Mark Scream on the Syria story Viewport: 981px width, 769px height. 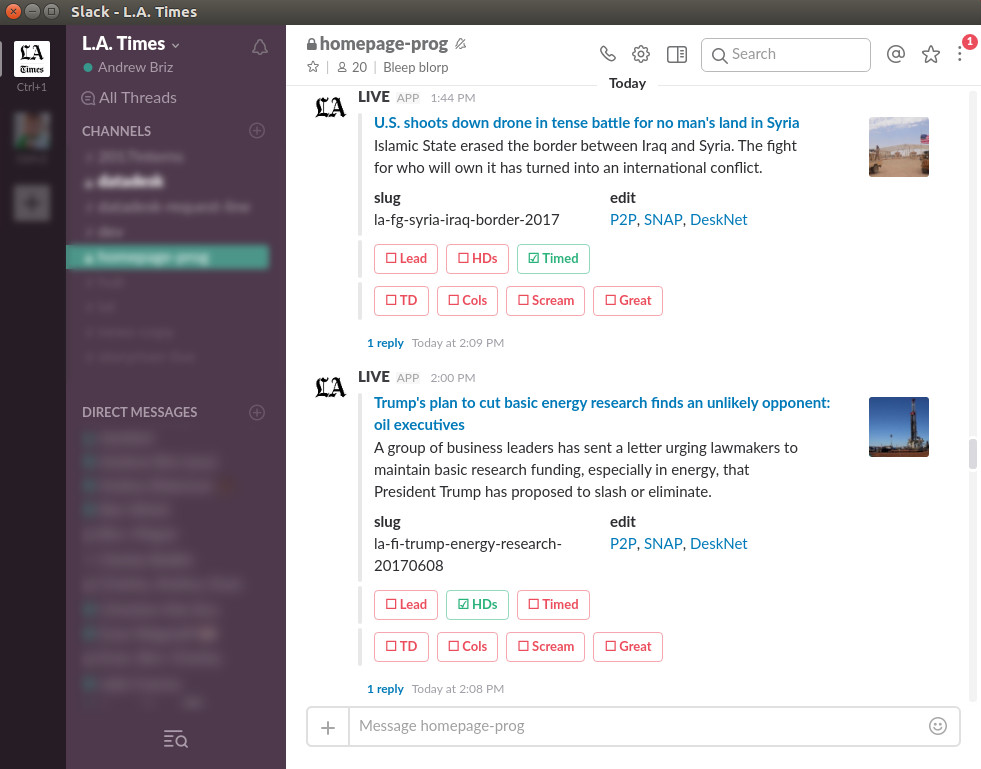[546, 300]
